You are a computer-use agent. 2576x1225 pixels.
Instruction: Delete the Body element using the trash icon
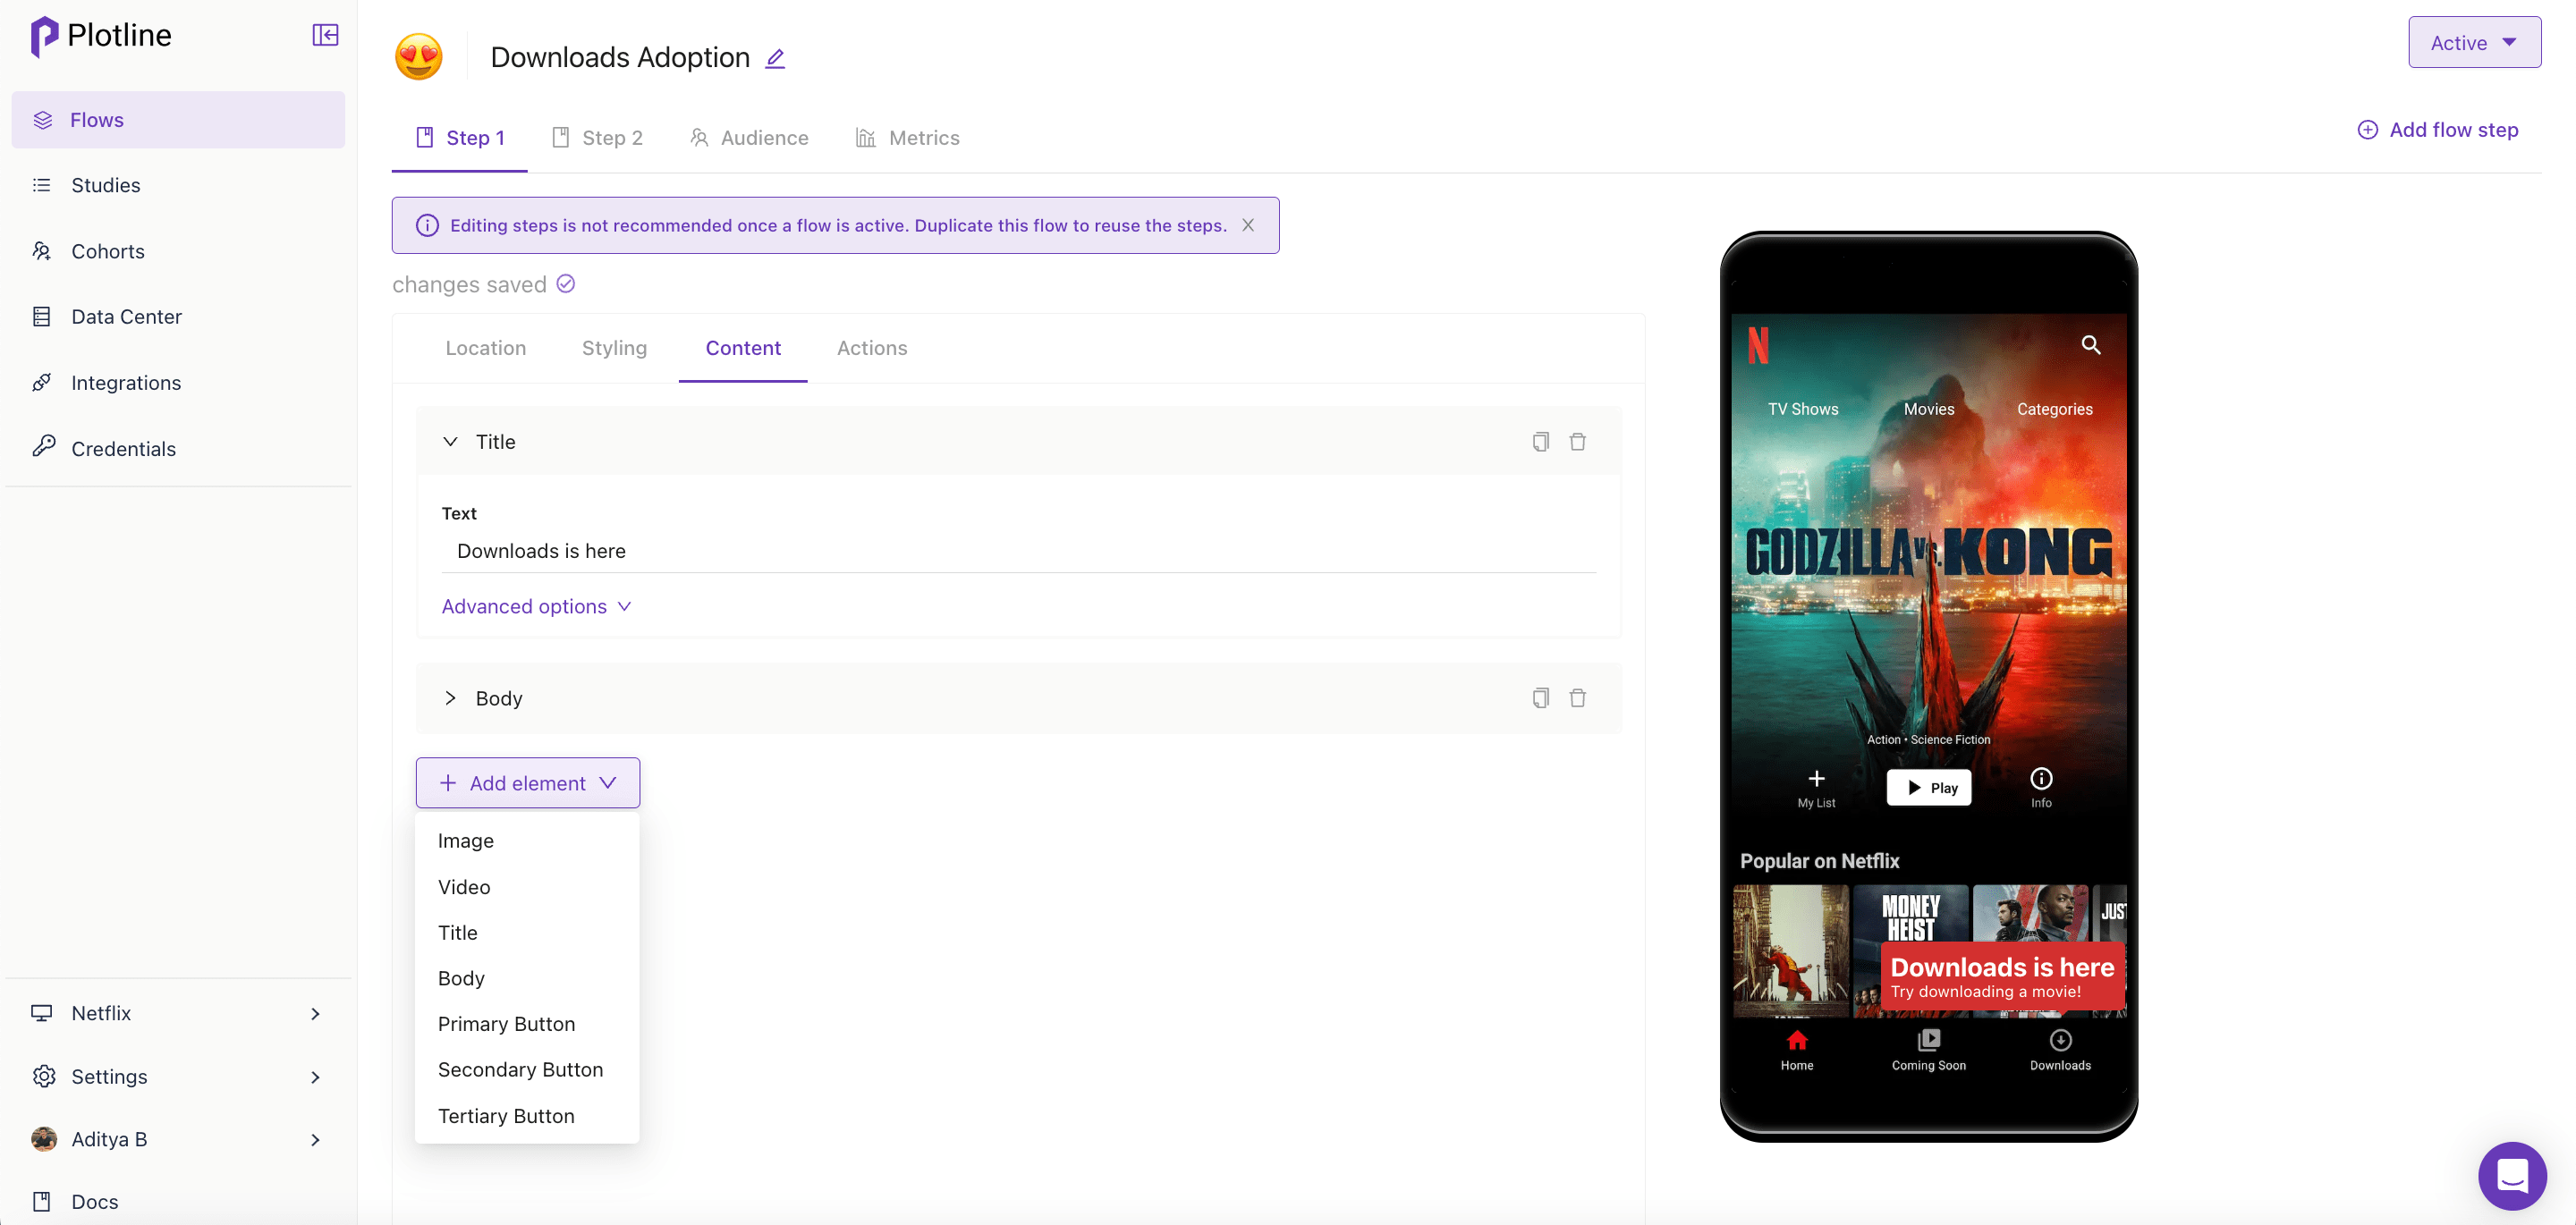[1578, 698]
